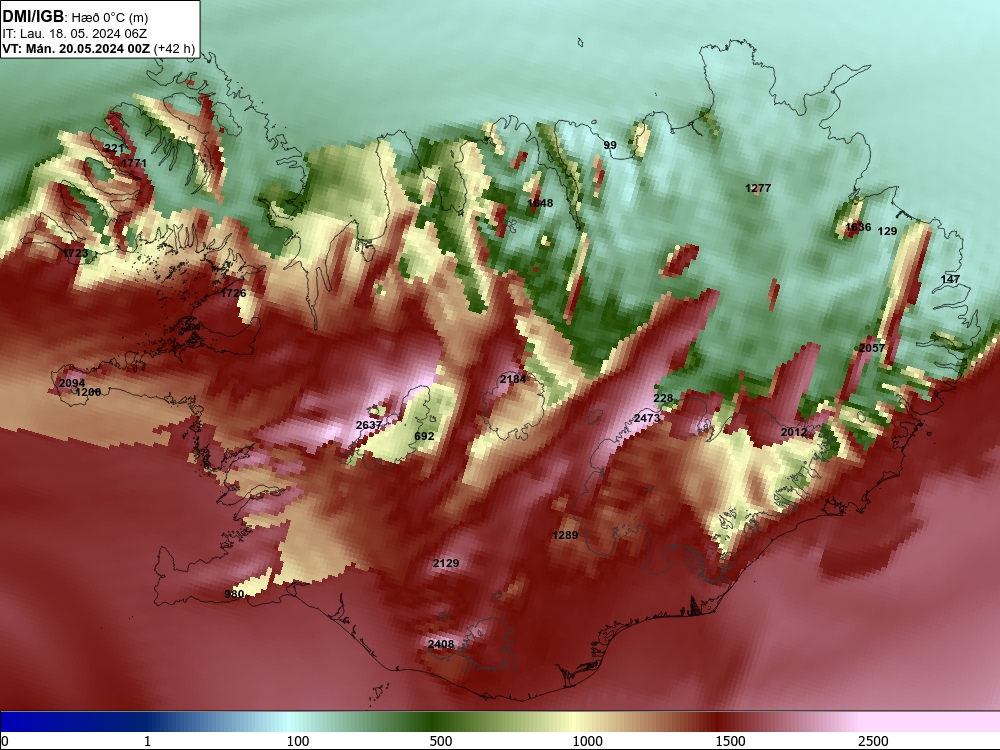Select the 'VT: Mán. 20.05.2024 00Z' line
This screenshot has height=750, width=1000.
coord(76,48)
